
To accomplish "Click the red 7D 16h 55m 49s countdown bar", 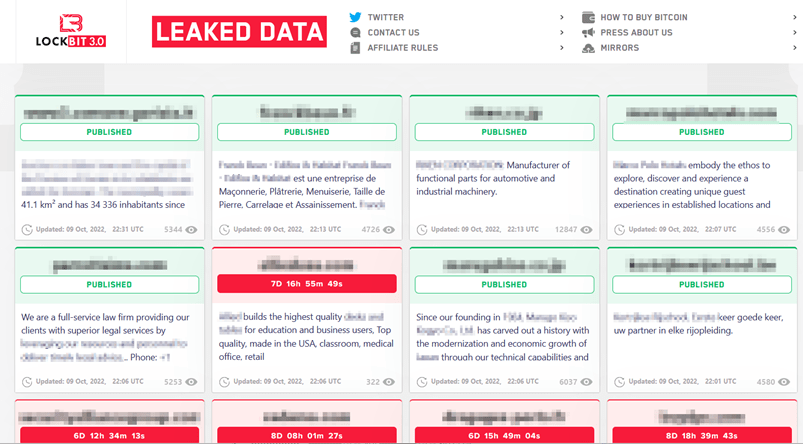I will 306,284.
